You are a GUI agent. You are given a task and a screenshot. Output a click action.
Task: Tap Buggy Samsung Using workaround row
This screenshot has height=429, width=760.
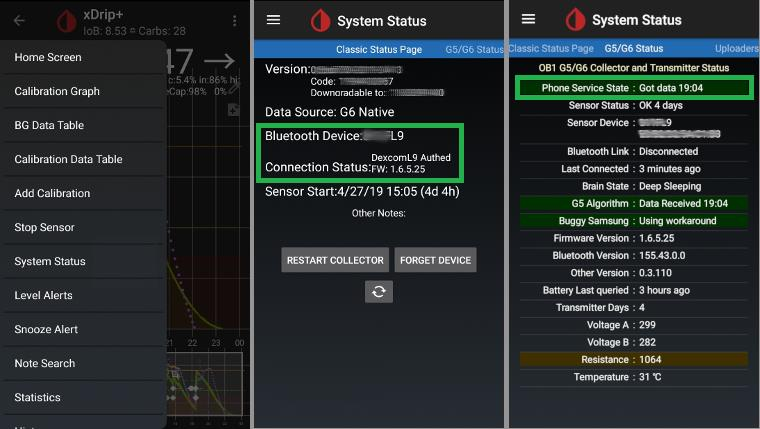[x=633, y=221]
